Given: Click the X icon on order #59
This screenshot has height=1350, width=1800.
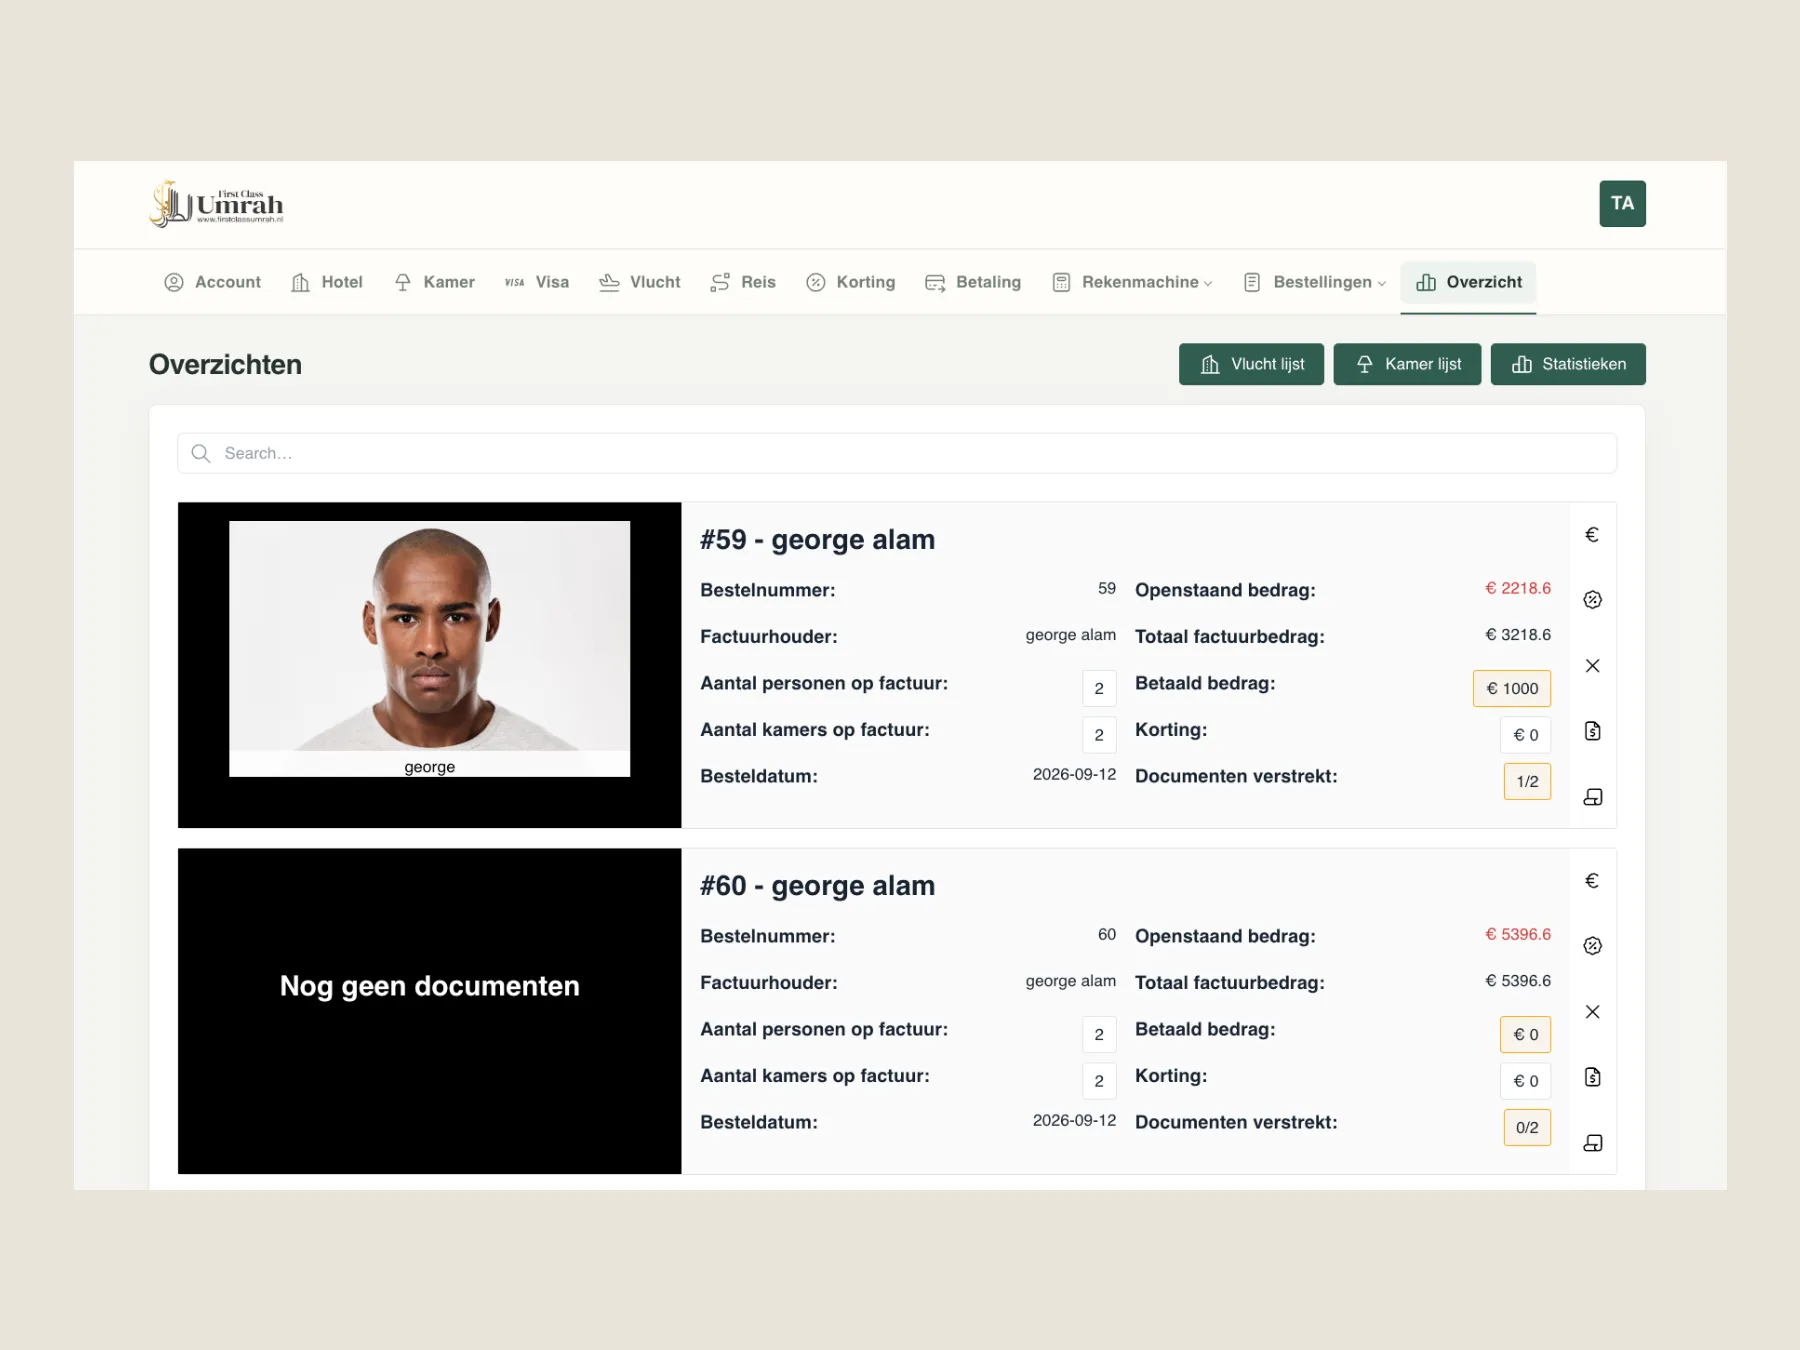Looking at the screenshot, I should click(x=1592, y=666).
